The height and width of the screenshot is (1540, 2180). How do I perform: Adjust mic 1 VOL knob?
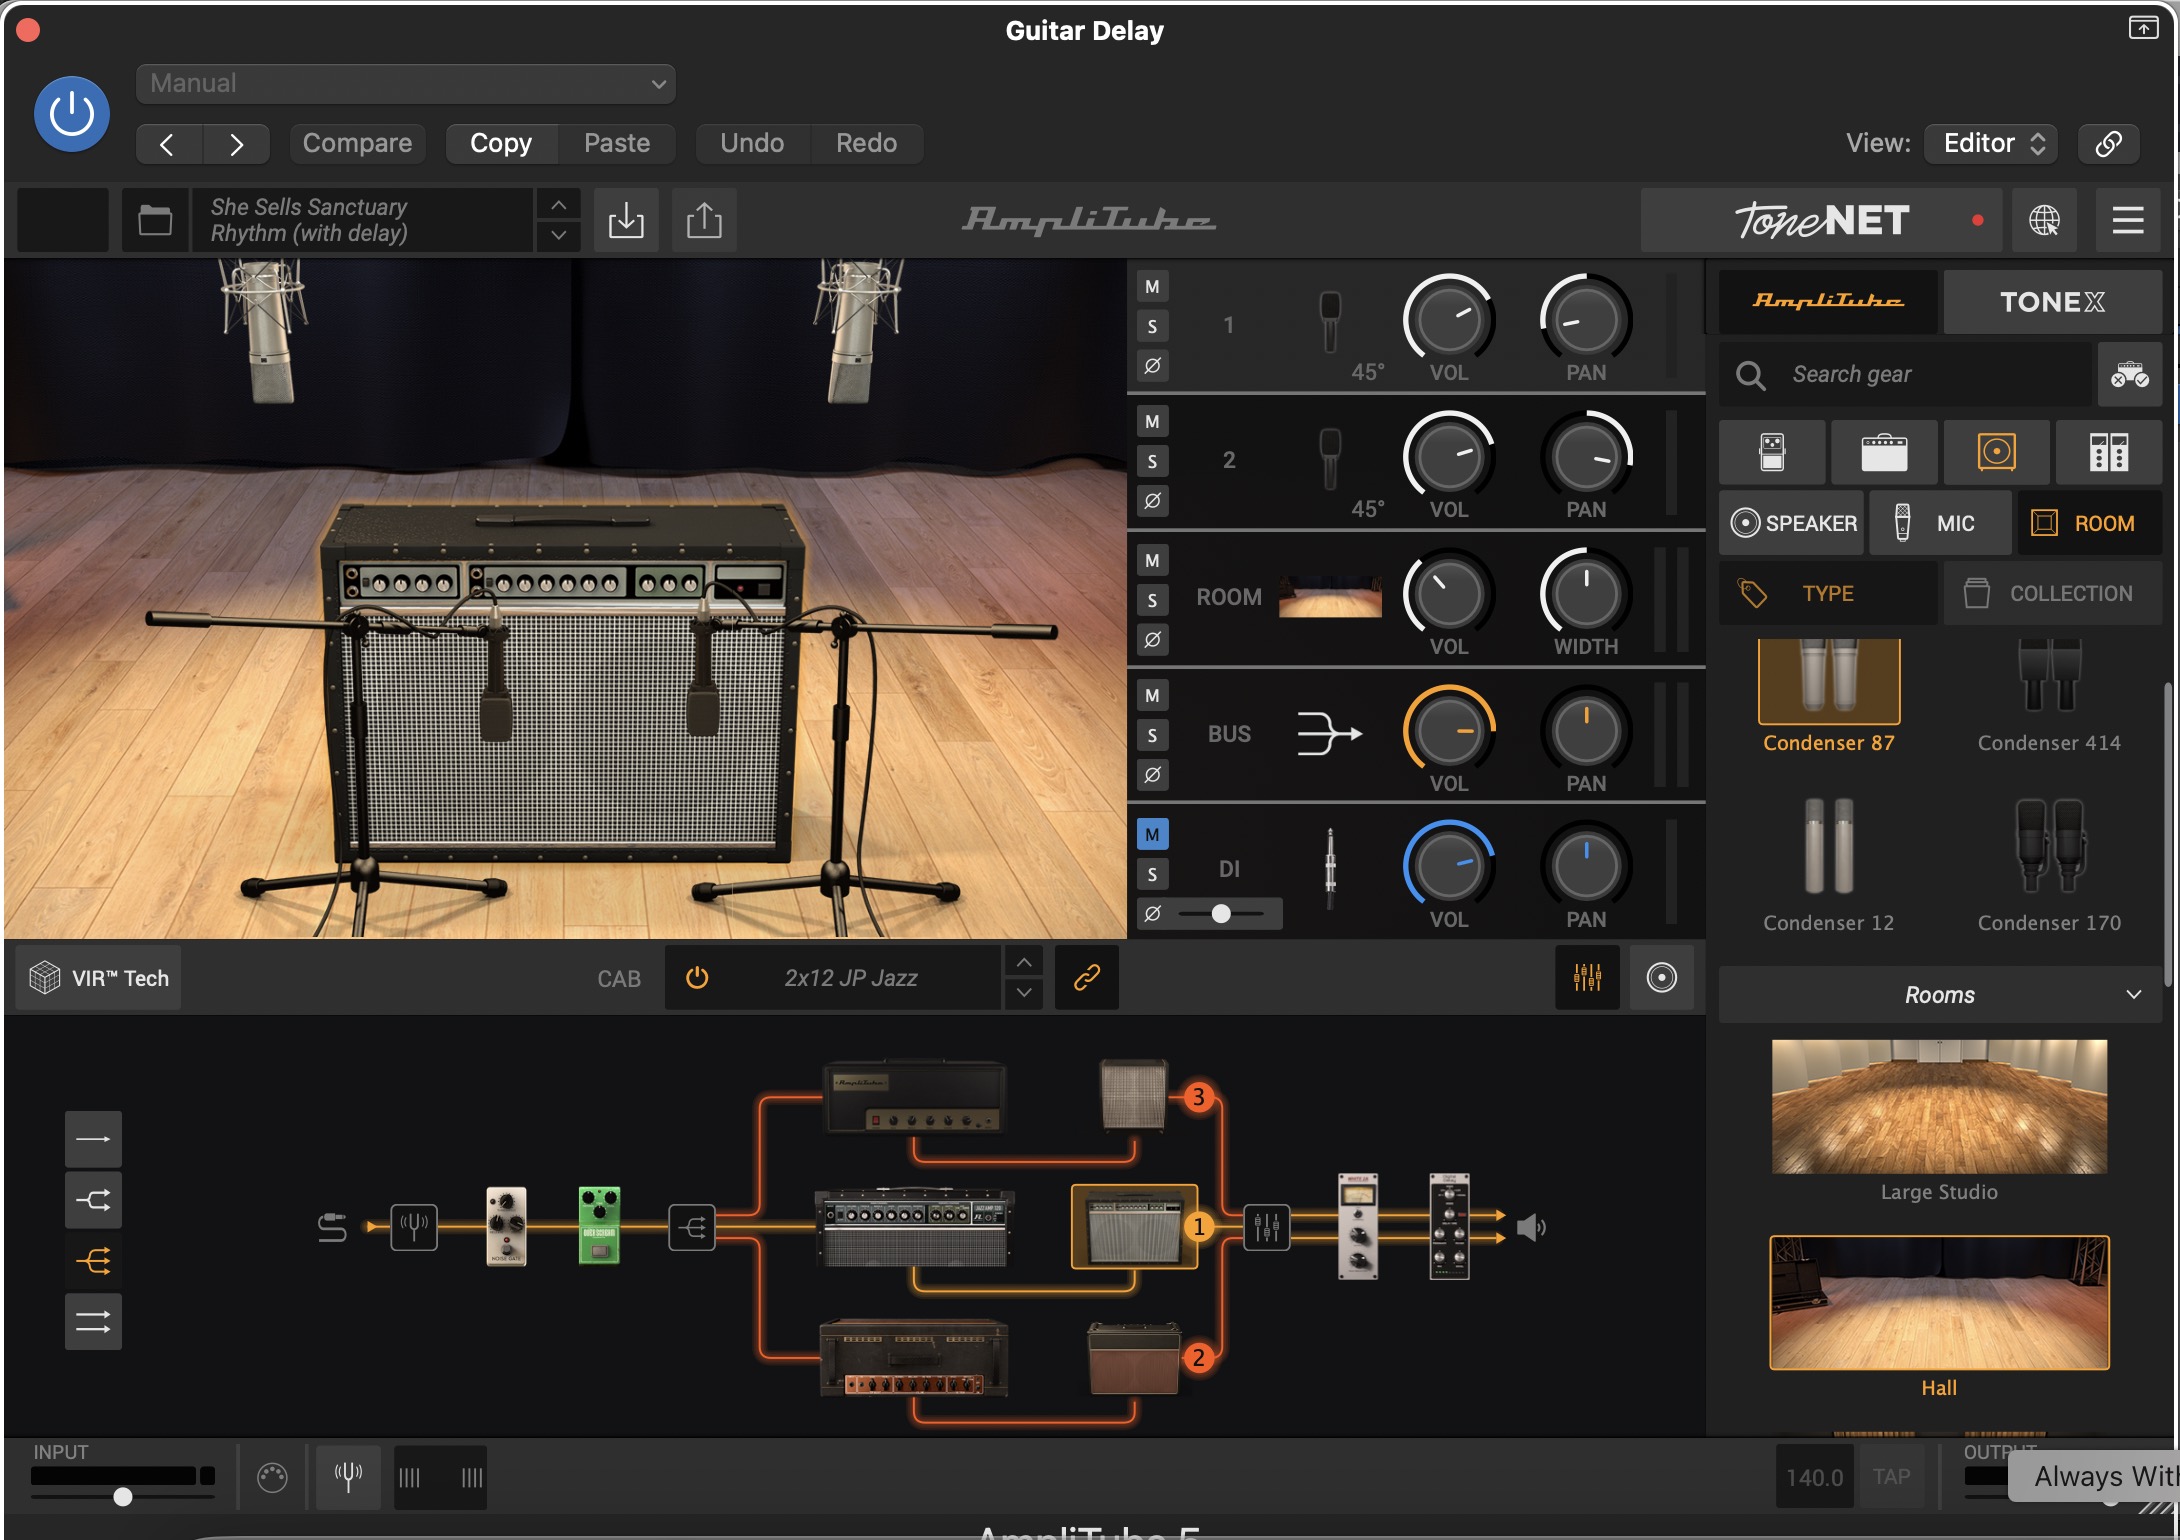click(1448, 319)
